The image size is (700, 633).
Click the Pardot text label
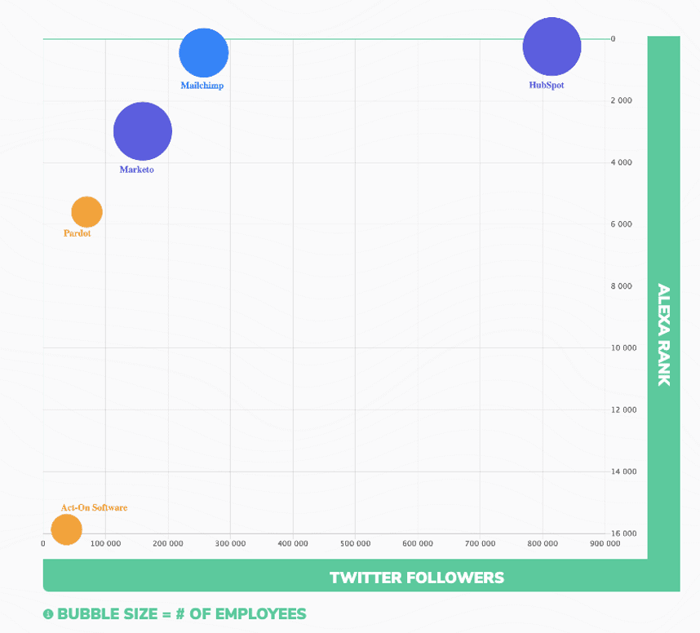tap(77, 234)
